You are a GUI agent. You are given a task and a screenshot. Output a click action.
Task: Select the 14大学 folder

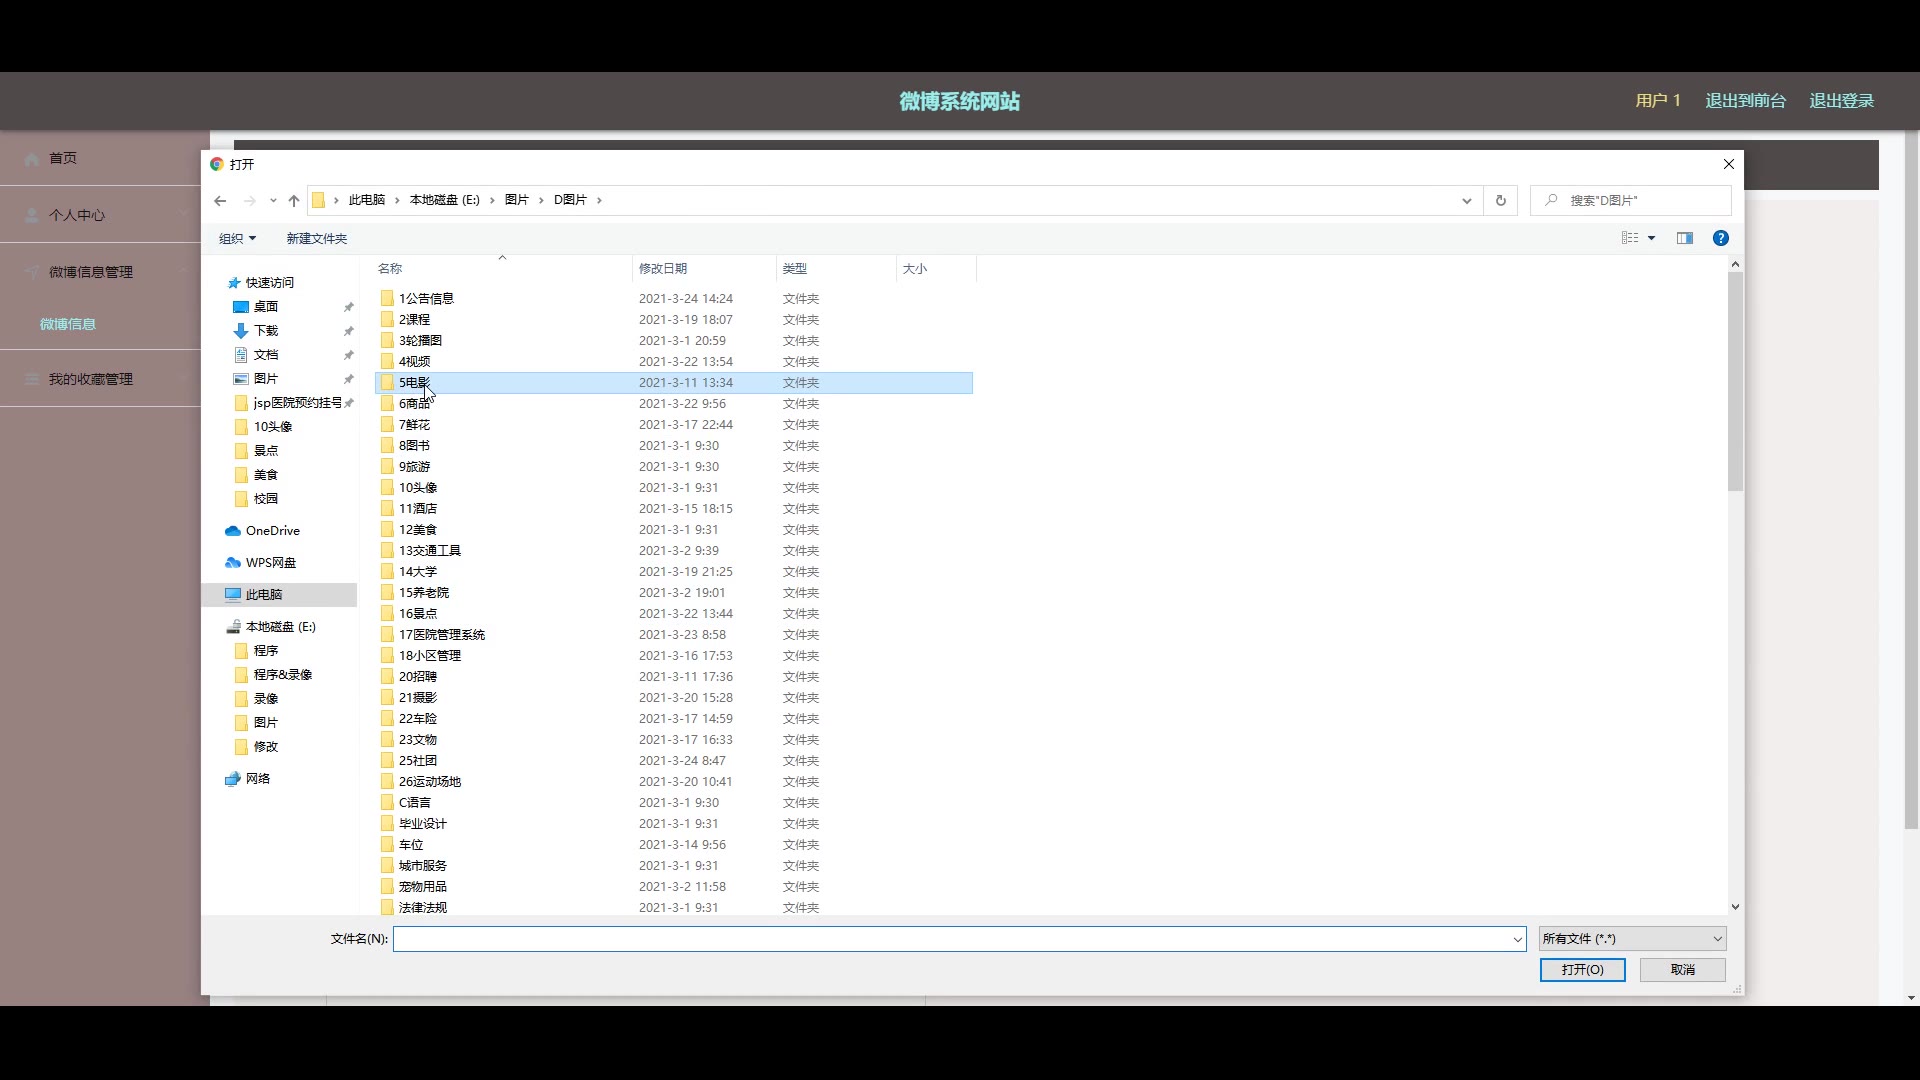[x=417, y=572]
